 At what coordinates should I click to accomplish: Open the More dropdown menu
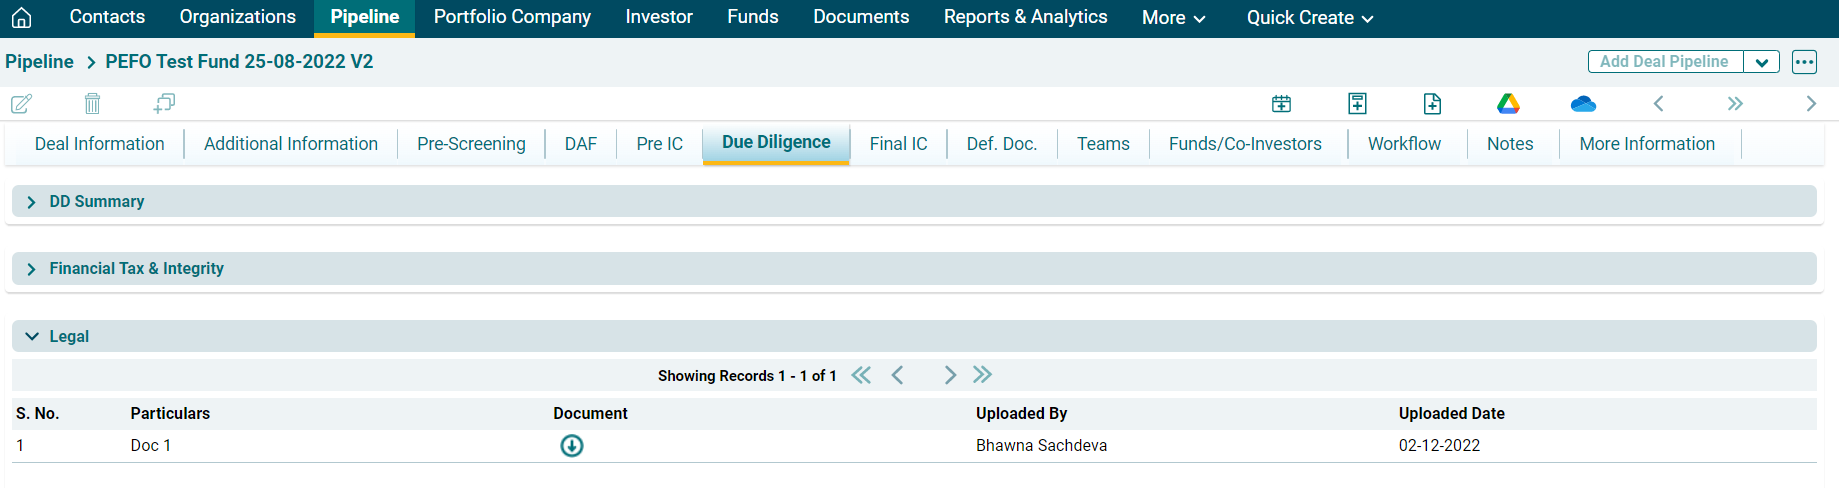[1173, 18]
